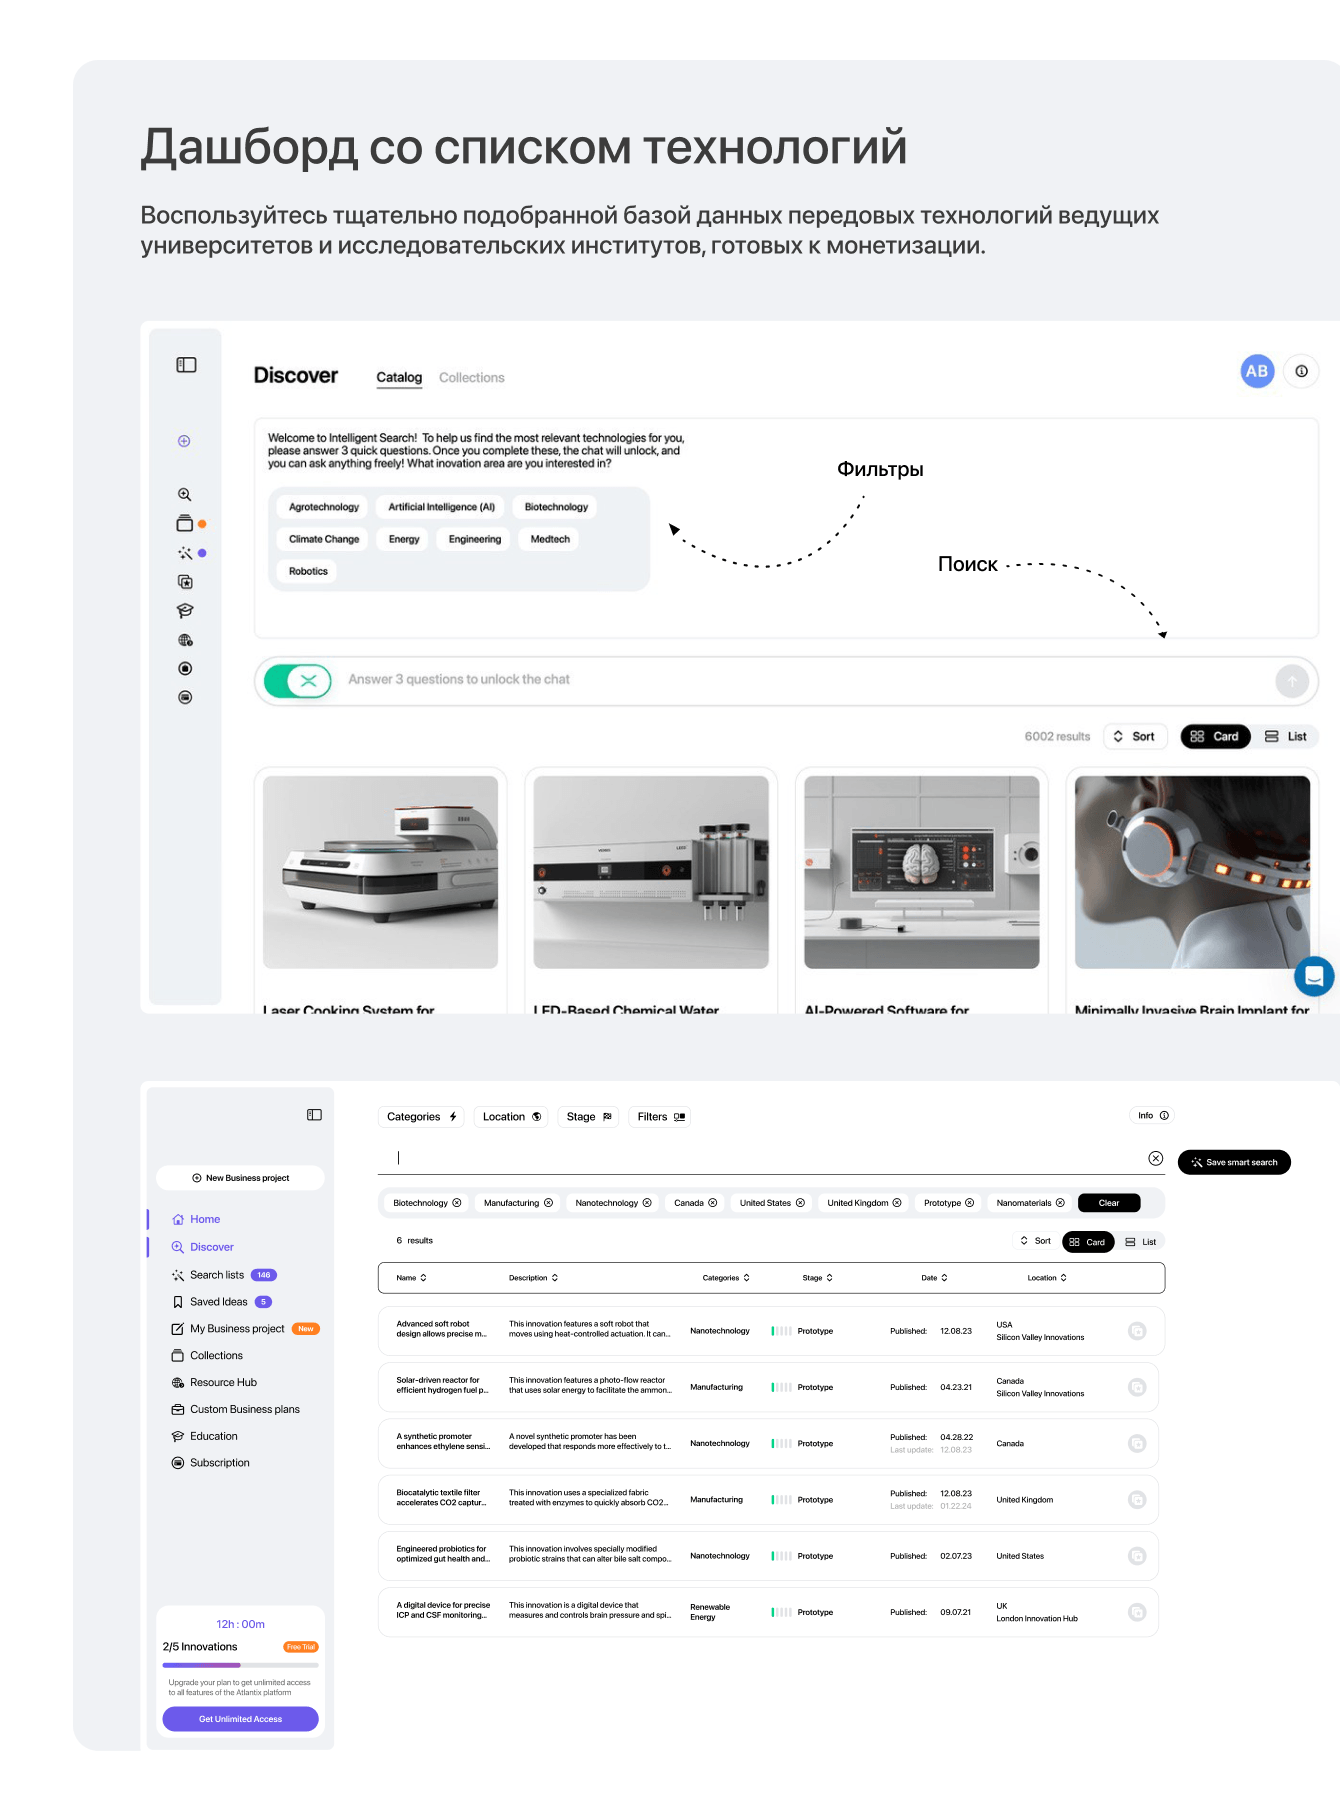The height and width of the screenshot is (1809, 1340).
Task: Open the blue chat support bubble
Action: [x=1314, y=975]
